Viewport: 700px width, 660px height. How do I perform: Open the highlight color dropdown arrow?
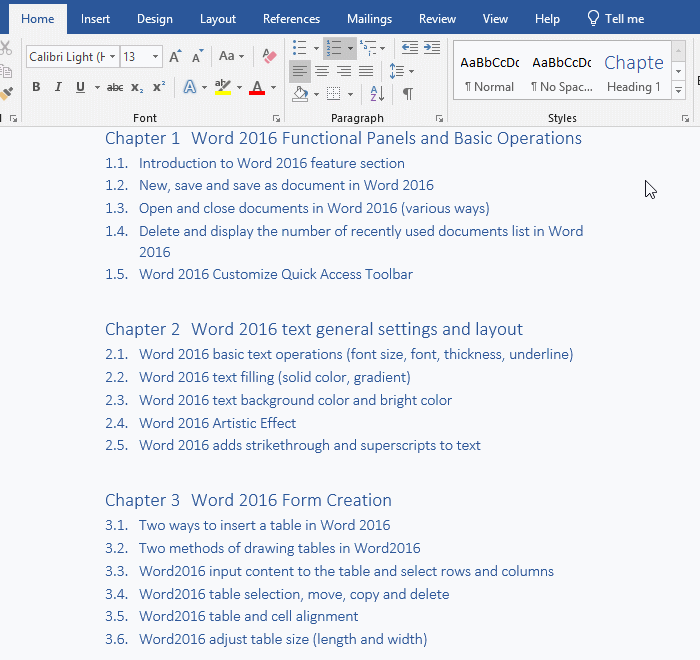(239, 88)
